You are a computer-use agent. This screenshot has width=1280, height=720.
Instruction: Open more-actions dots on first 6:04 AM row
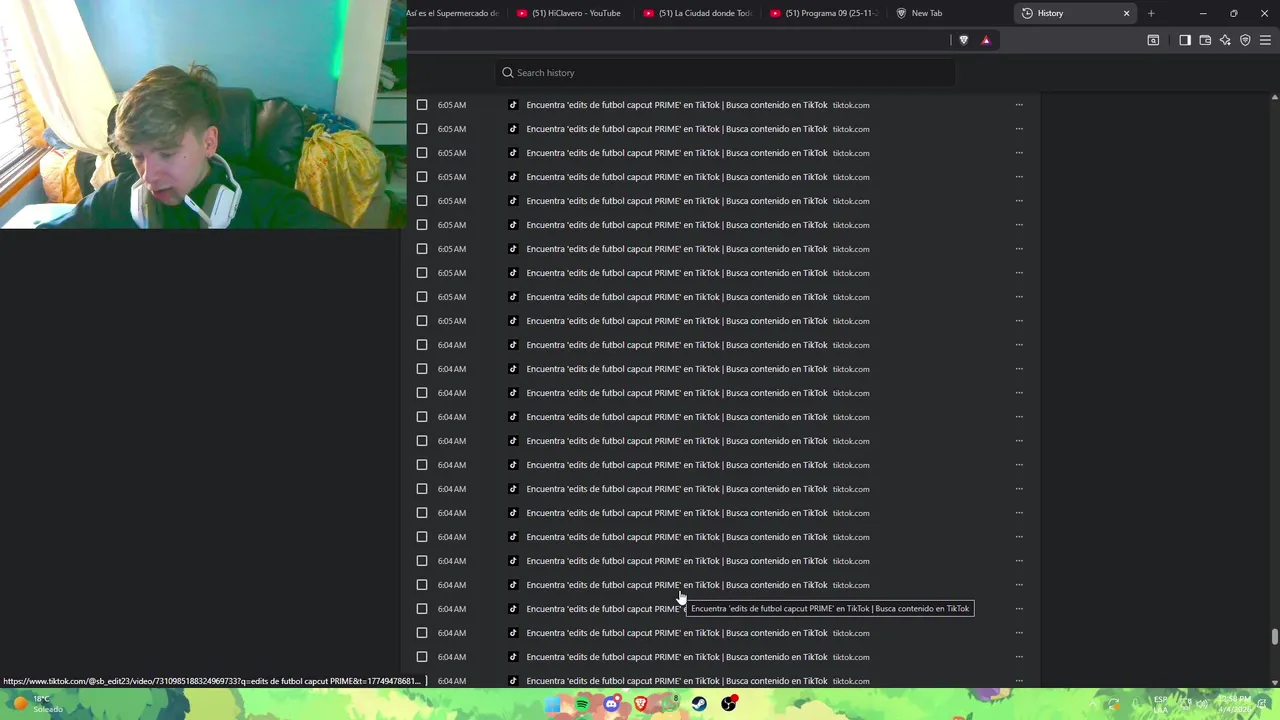[x=1019, y=345]
